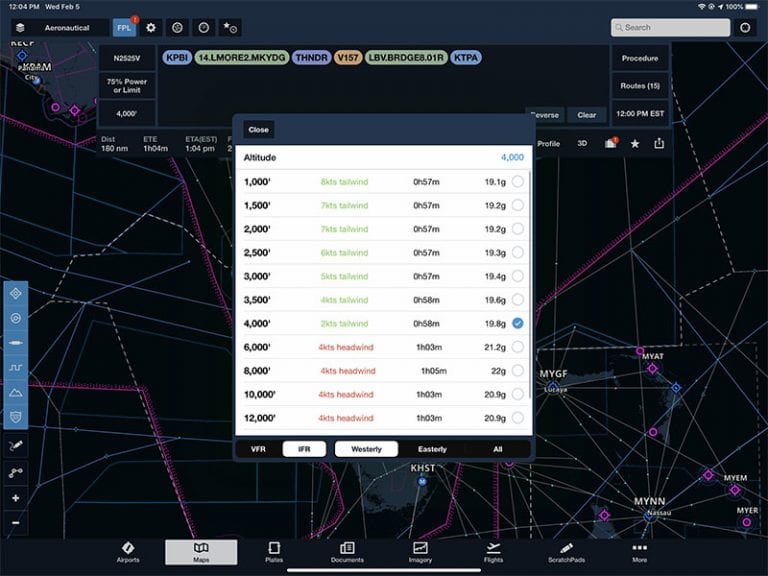This screenshot has height=576, width=768.
Task: Toggle the terrain mountain icon in sidebar
Action: pos(16,392)
